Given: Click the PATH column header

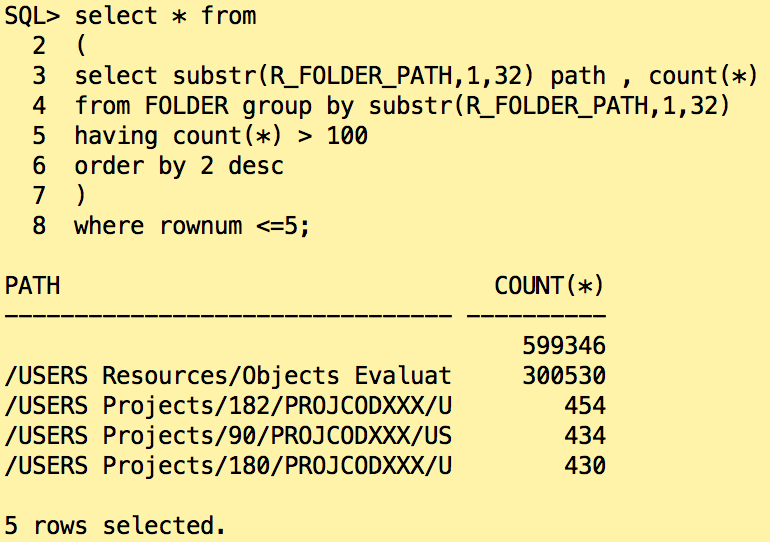Looking at the screenshot, I should tap(32, 286).
